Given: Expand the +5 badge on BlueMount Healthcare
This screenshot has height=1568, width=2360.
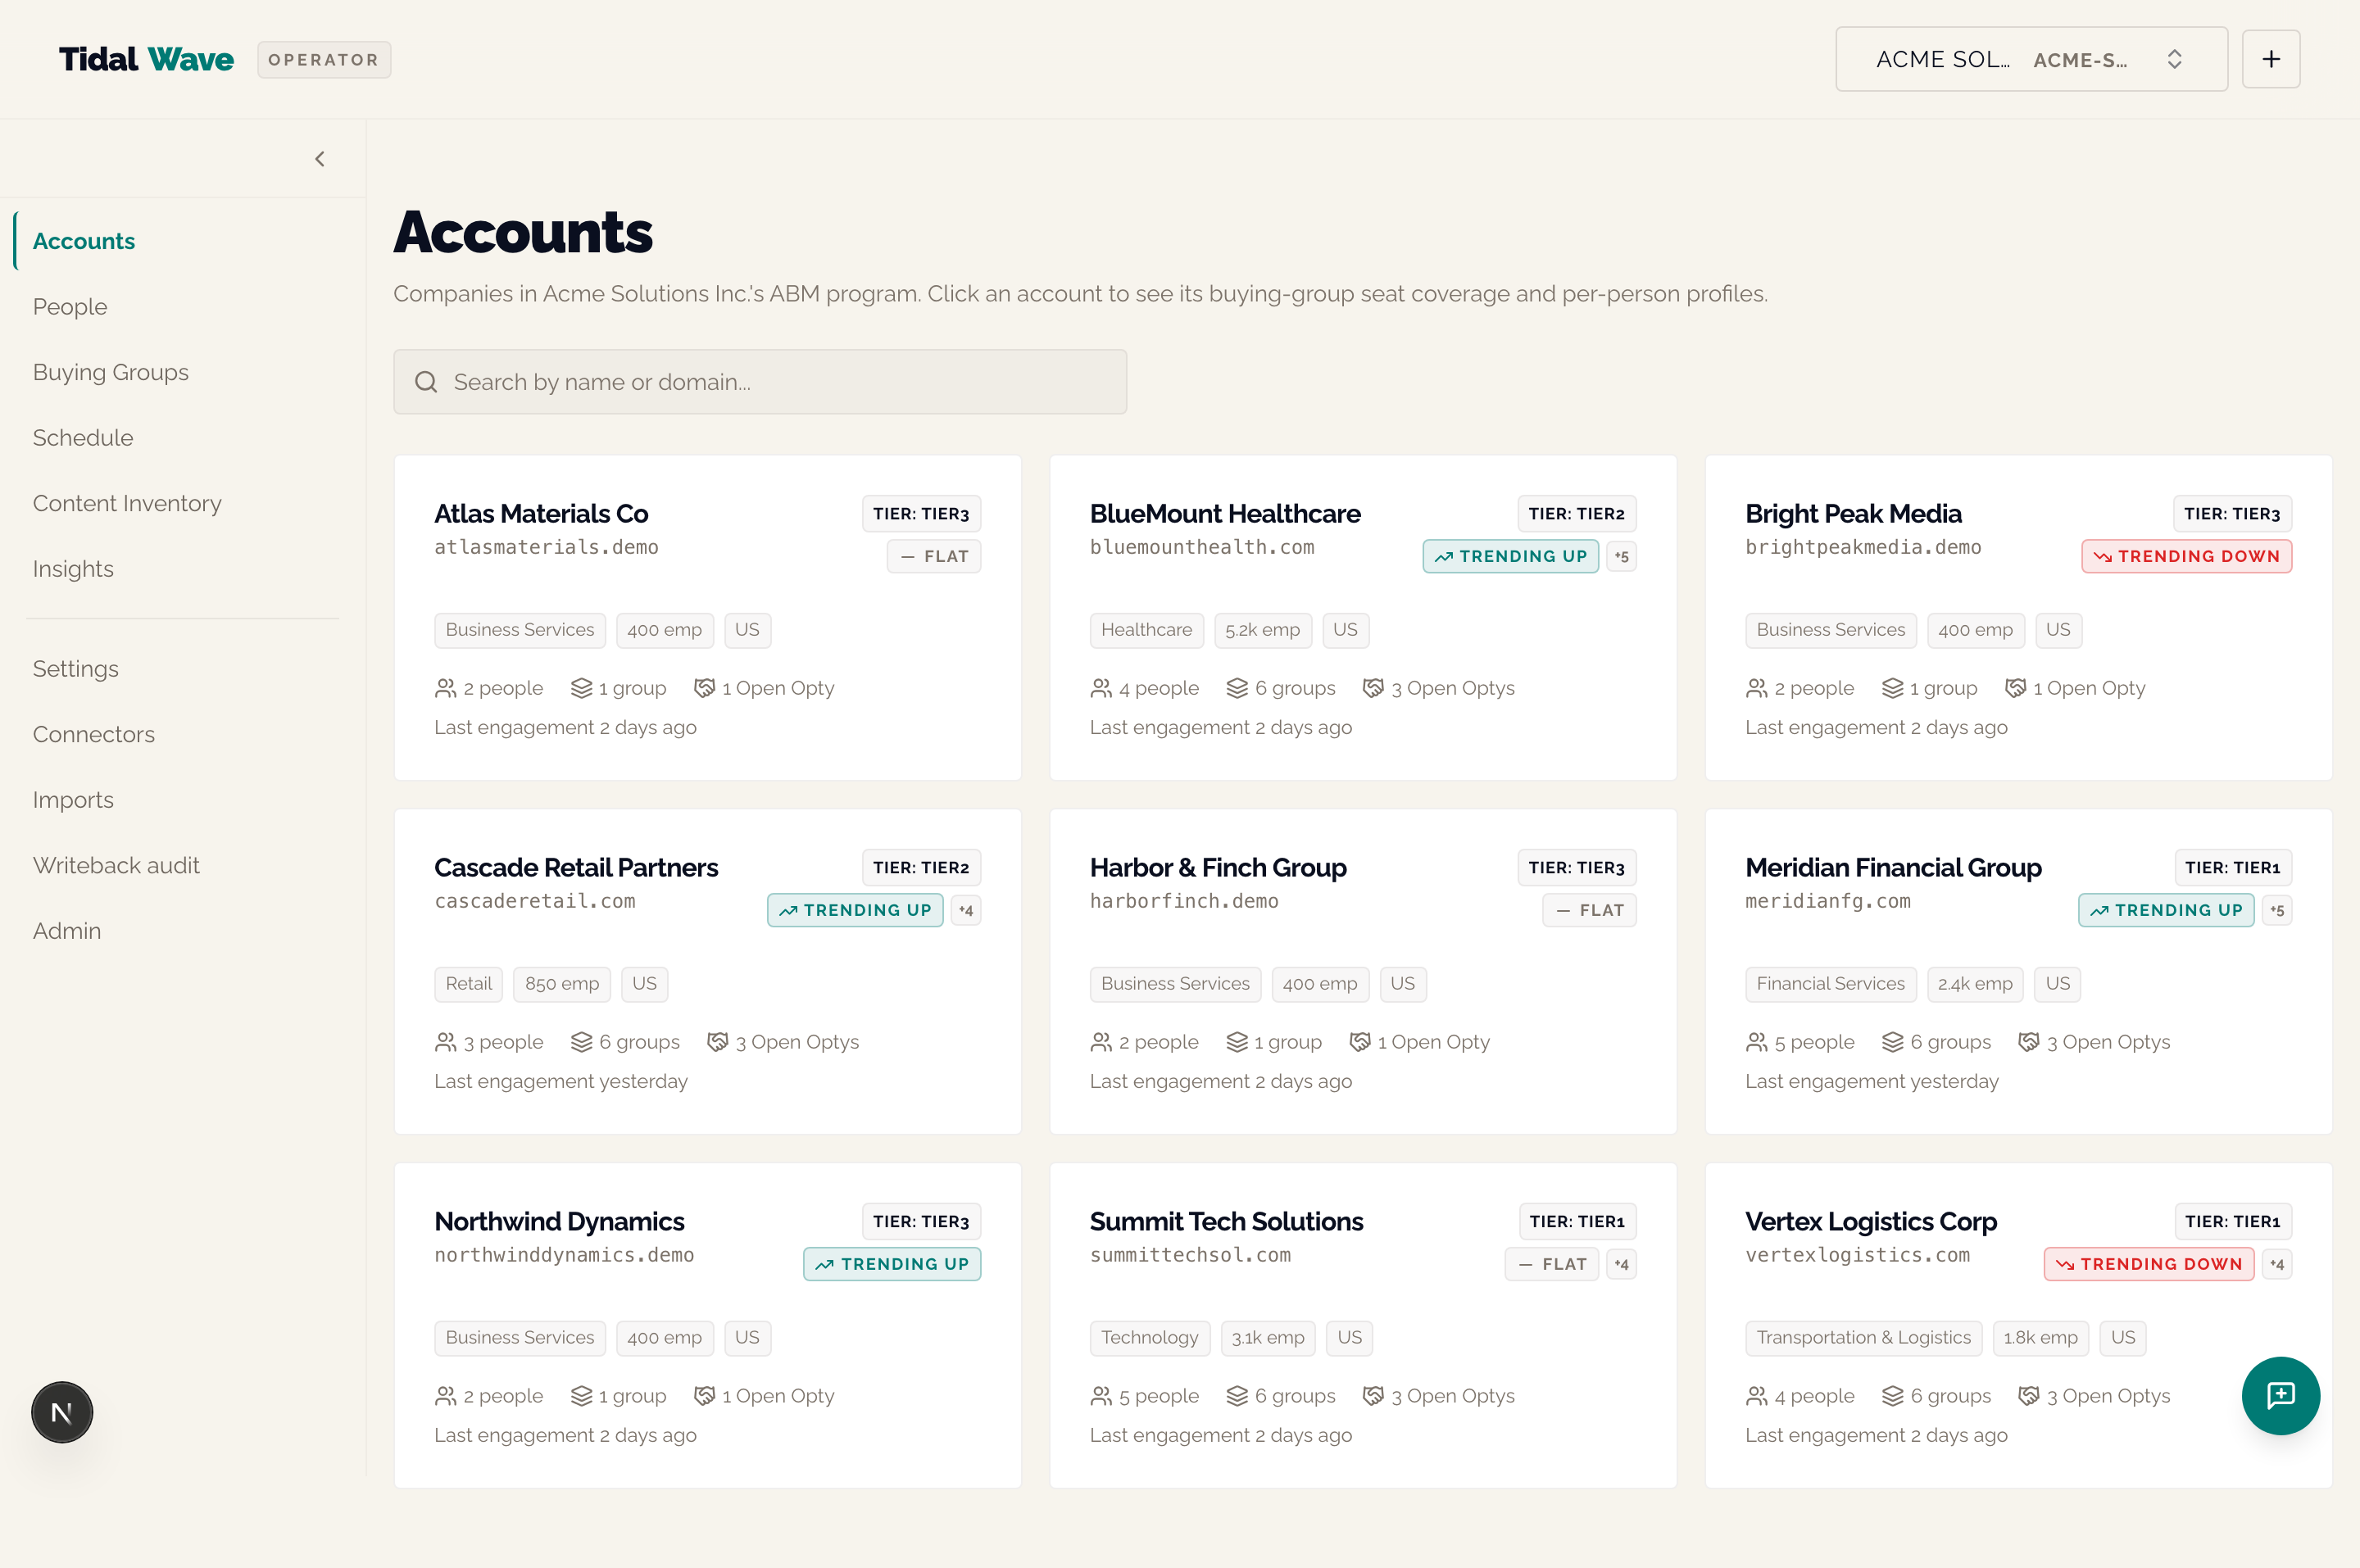Looking at the screenshot, I should (1621, 556).
